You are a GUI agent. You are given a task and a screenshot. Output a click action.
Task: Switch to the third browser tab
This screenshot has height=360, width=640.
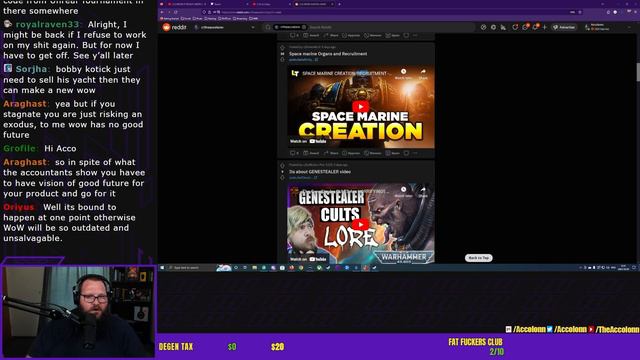pos(271,4)
